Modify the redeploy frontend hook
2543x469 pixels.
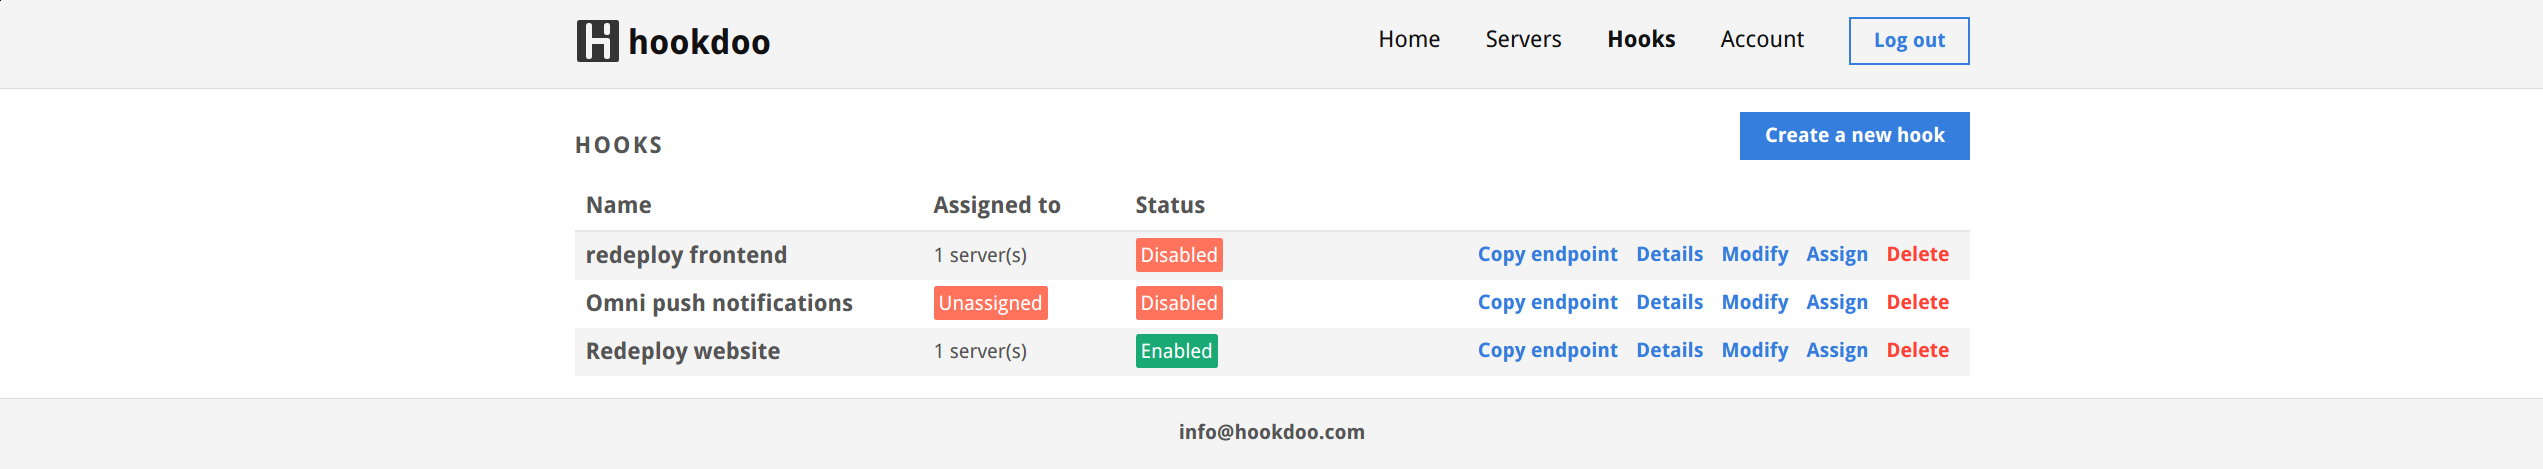click(x=1754, y=255)
